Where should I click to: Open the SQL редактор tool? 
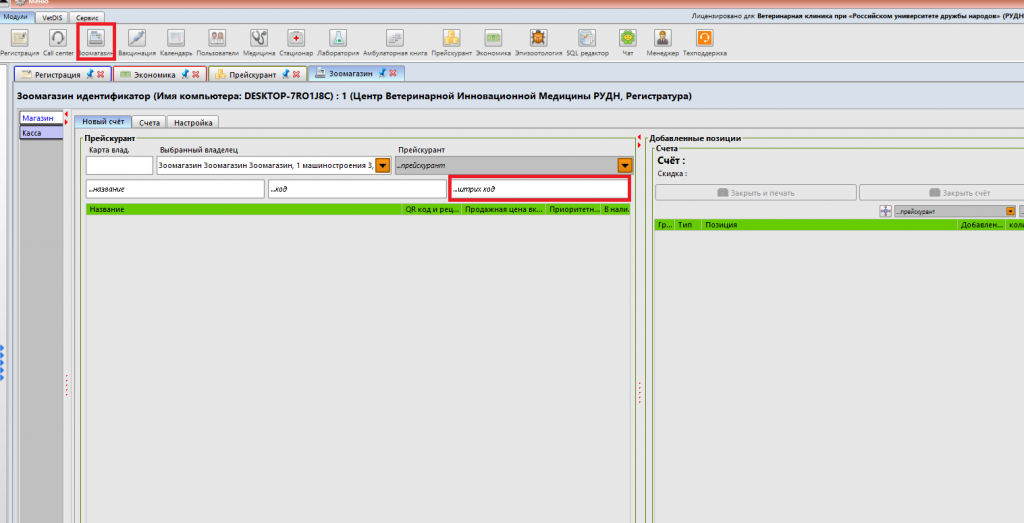pyautogui.click(x=586, y=40)
